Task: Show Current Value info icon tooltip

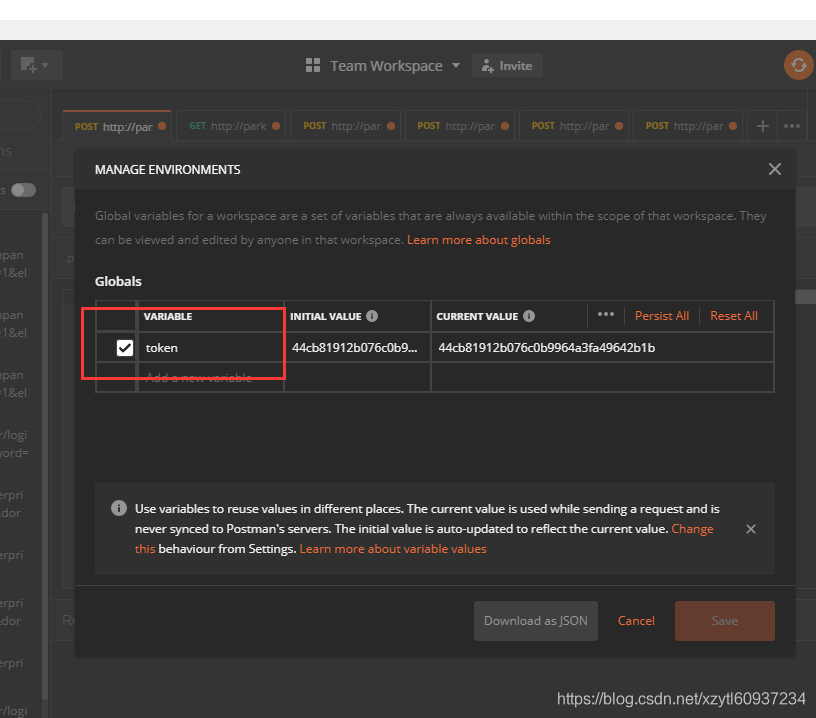Action: pyautogui.click(x=529, y=316)
